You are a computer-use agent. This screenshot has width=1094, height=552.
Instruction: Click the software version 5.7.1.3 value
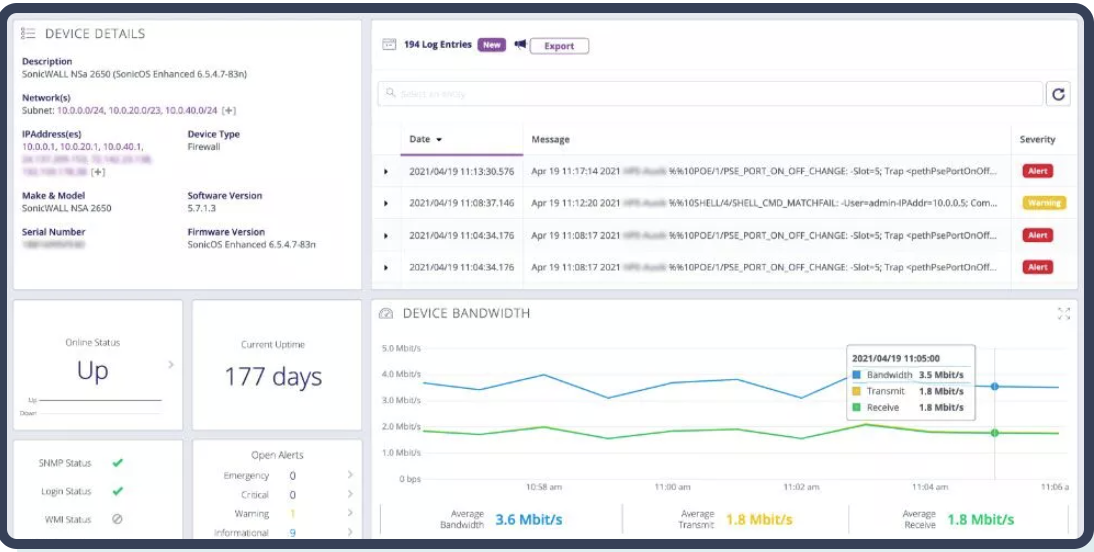tap(202, 208)
